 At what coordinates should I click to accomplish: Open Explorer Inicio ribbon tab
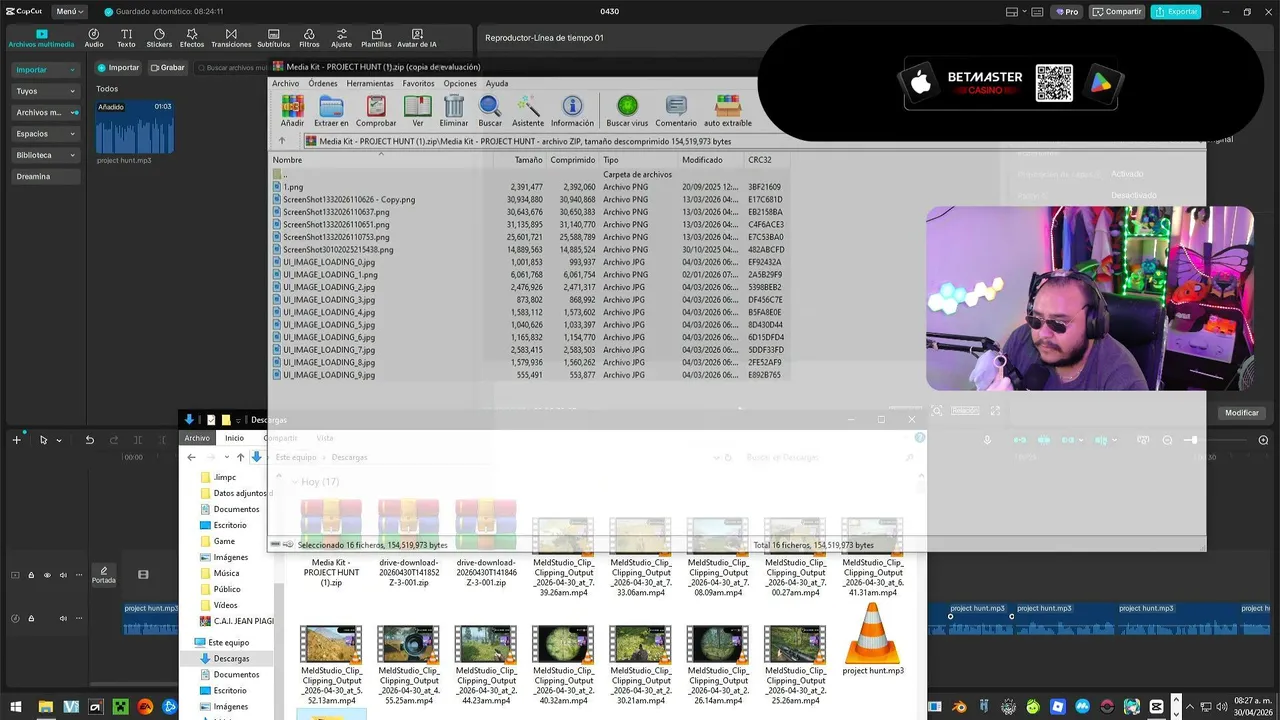tap(234, 438)
